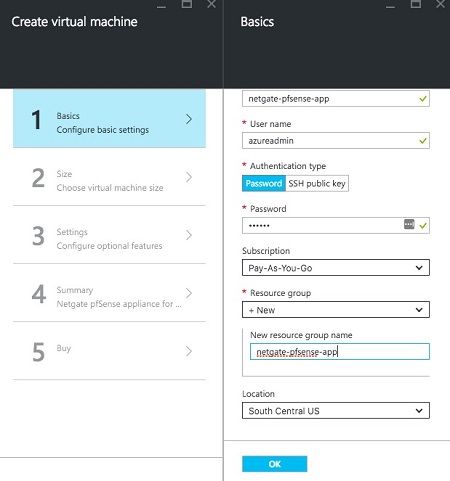This screenshot has height=481, width=450.
Task: Close the Basics blade
Action: 441,4
